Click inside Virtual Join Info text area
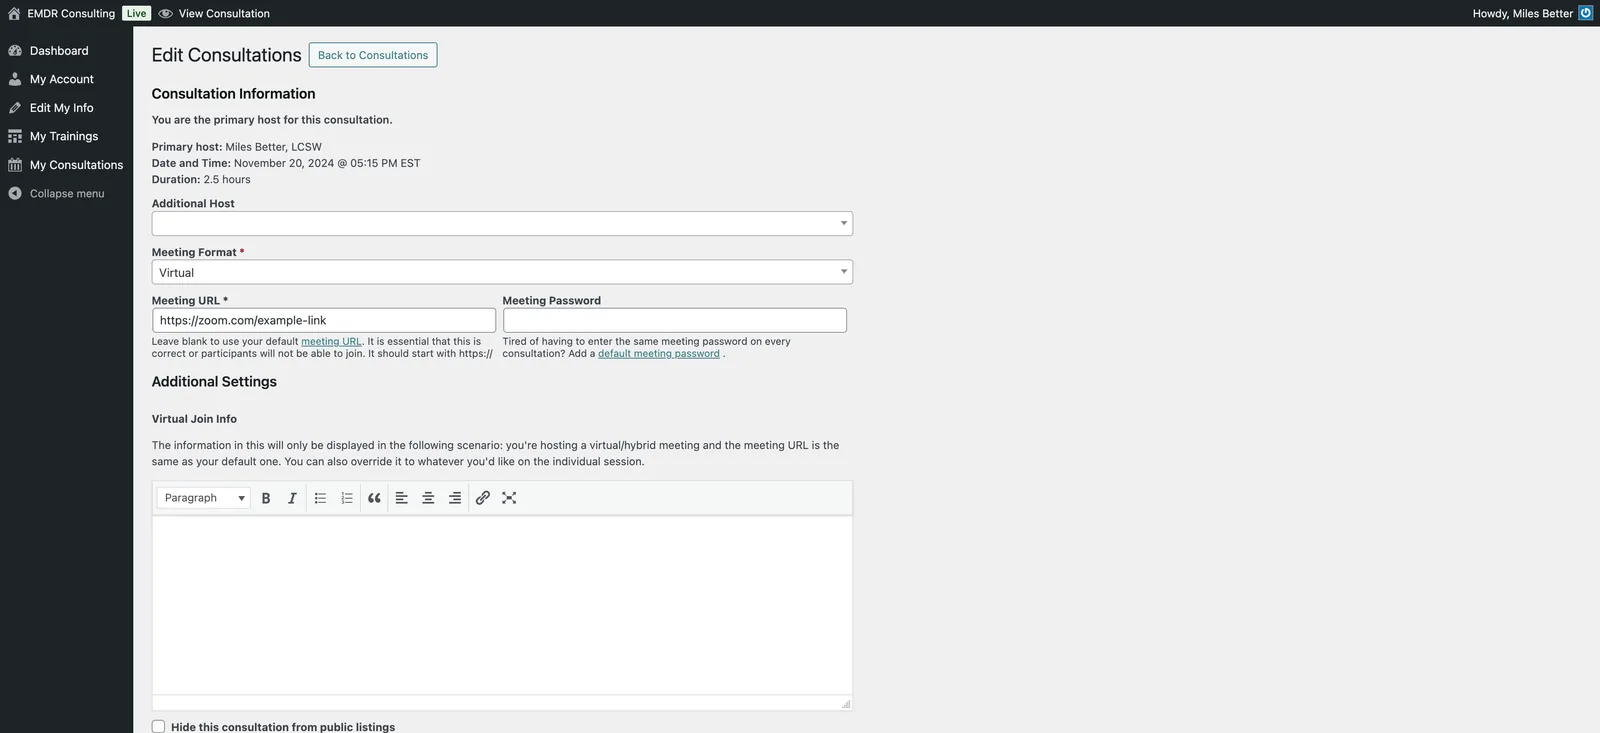The image size is (1600, 733). [502, 605]
